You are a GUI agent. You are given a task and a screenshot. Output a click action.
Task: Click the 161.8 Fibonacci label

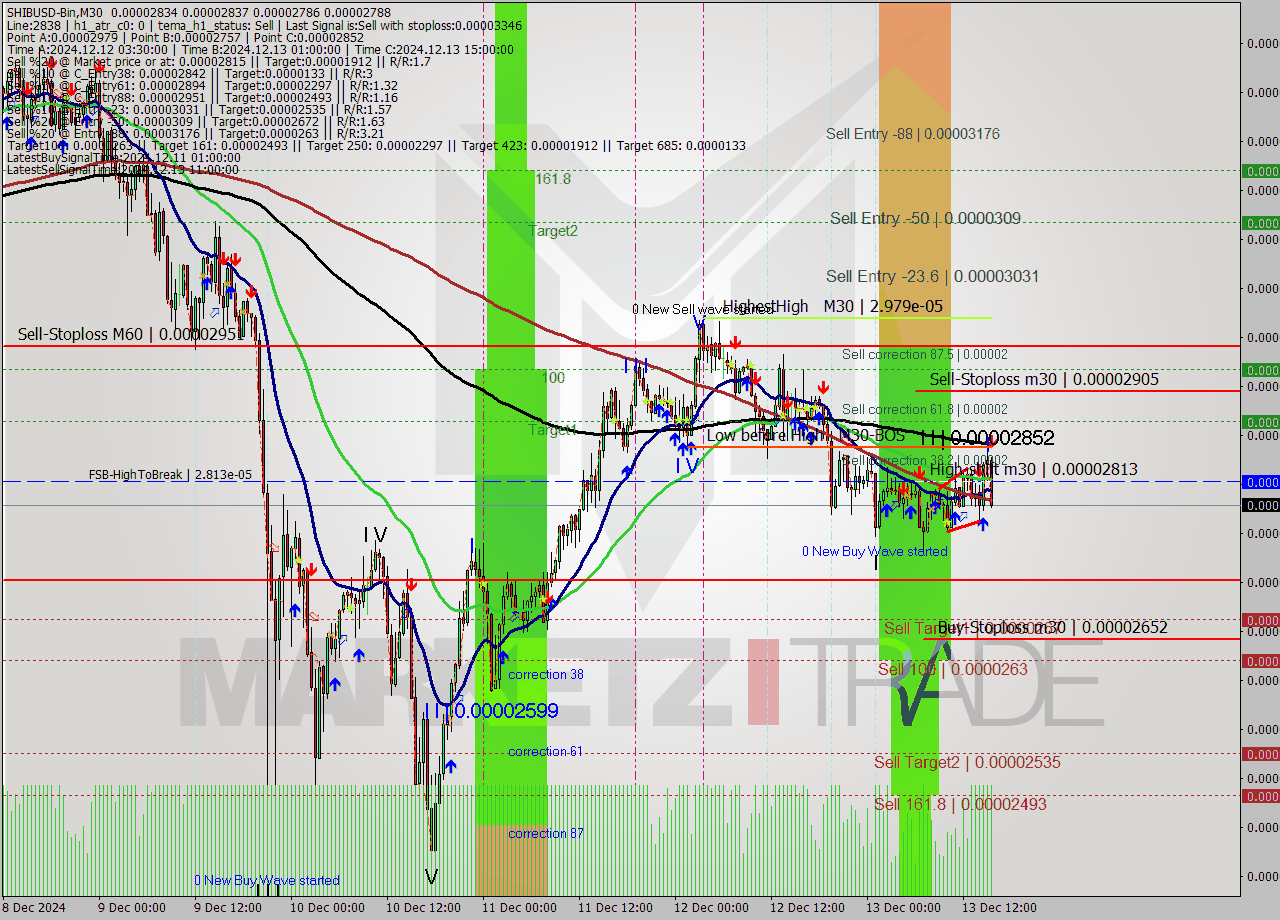tap(553, 179)
